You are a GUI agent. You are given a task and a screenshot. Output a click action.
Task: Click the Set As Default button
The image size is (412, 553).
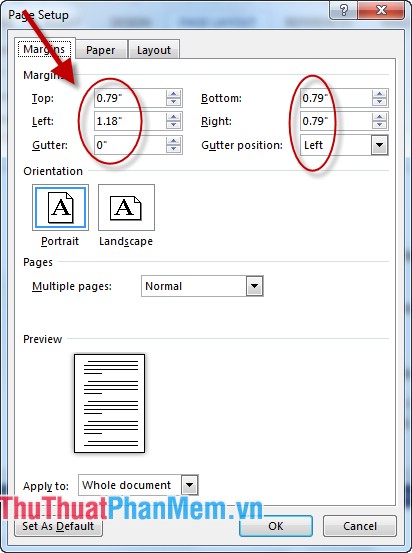pyautogui.click(x=59, y=526)
